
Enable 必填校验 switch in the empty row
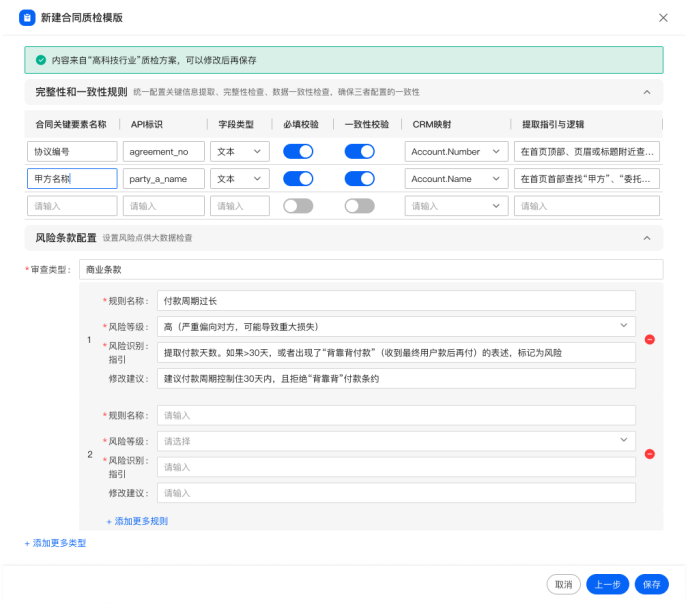click(x=298, y=206)
